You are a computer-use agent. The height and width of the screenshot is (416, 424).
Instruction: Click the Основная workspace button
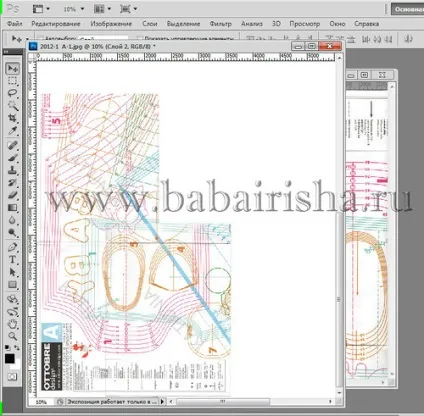pos(407,9)
